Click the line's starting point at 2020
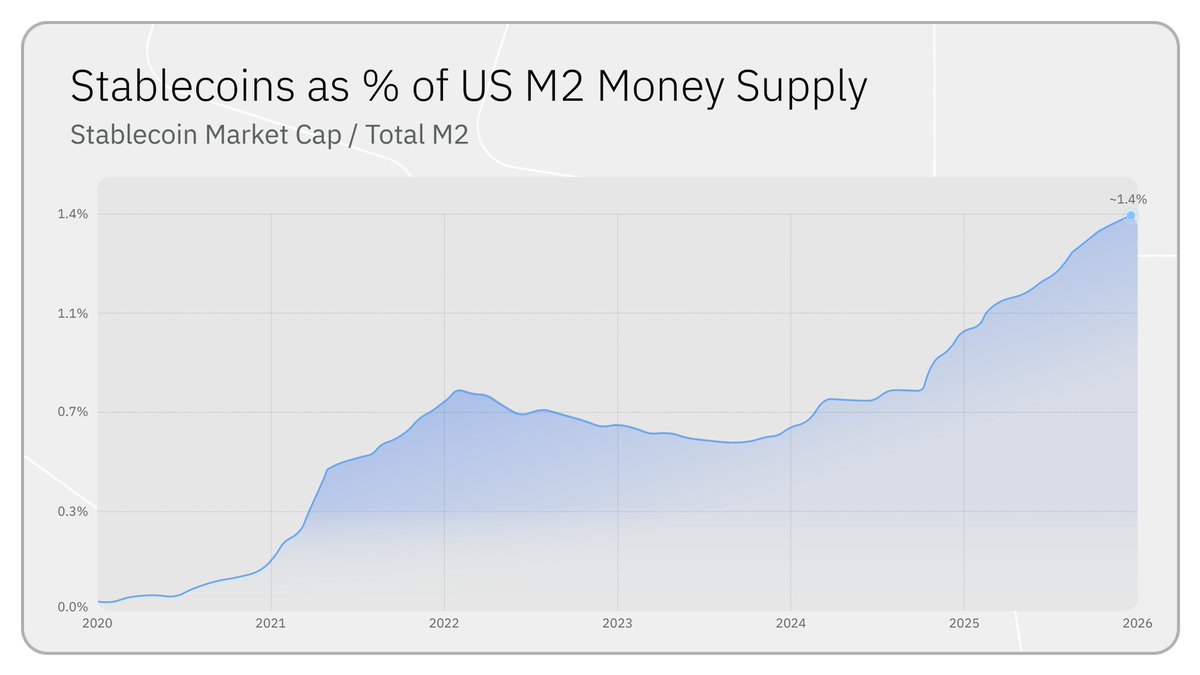 pyautogui.click(x=99, y=601)
